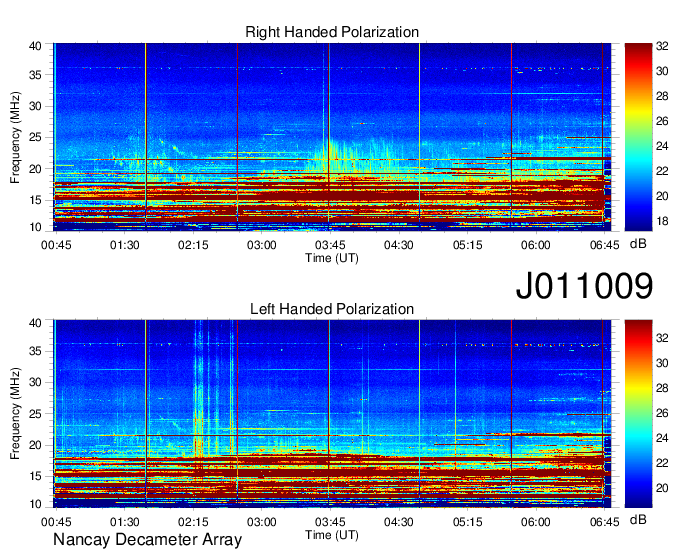Click 06:00 tick on Left Handed time axis
Image resolution: width=680 pixels, height=552 pixels.
point(536,522)
